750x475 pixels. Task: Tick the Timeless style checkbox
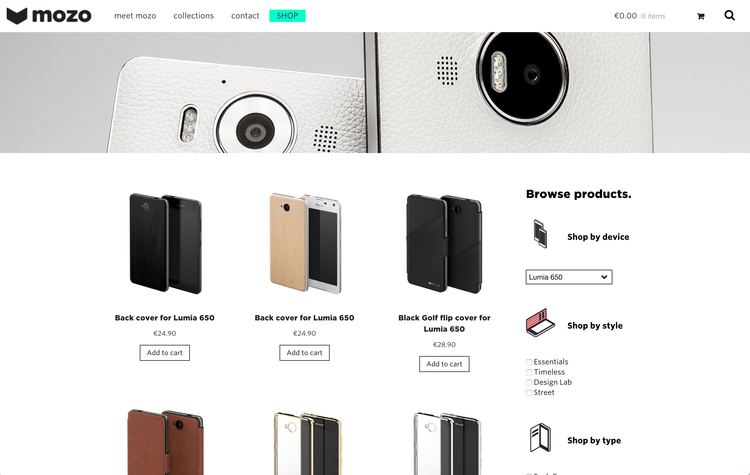pyautogui.click(x=529, y=372)
